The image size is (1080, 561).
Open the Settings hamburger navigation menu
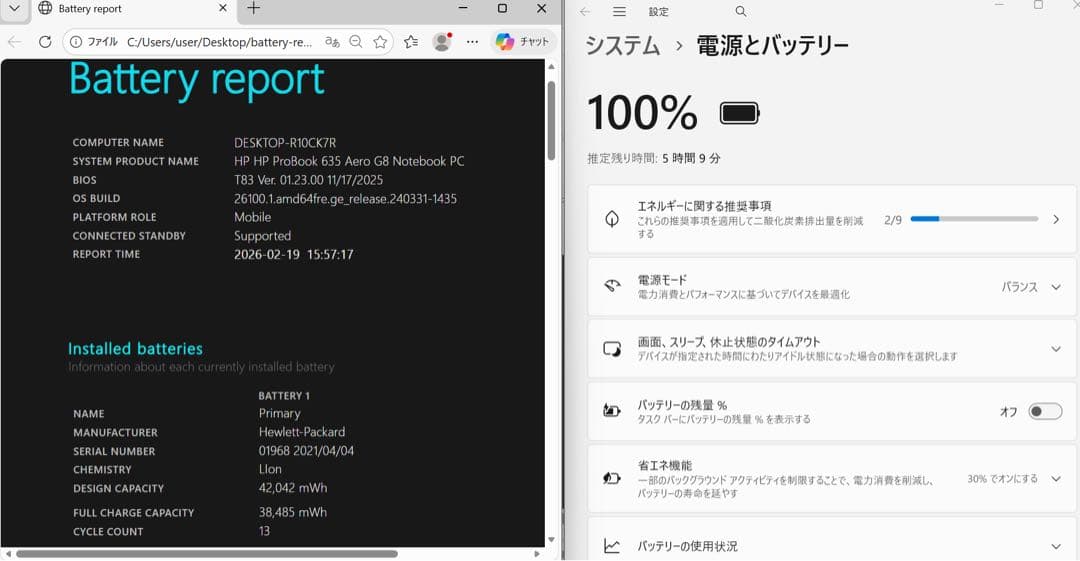[619, 12]
